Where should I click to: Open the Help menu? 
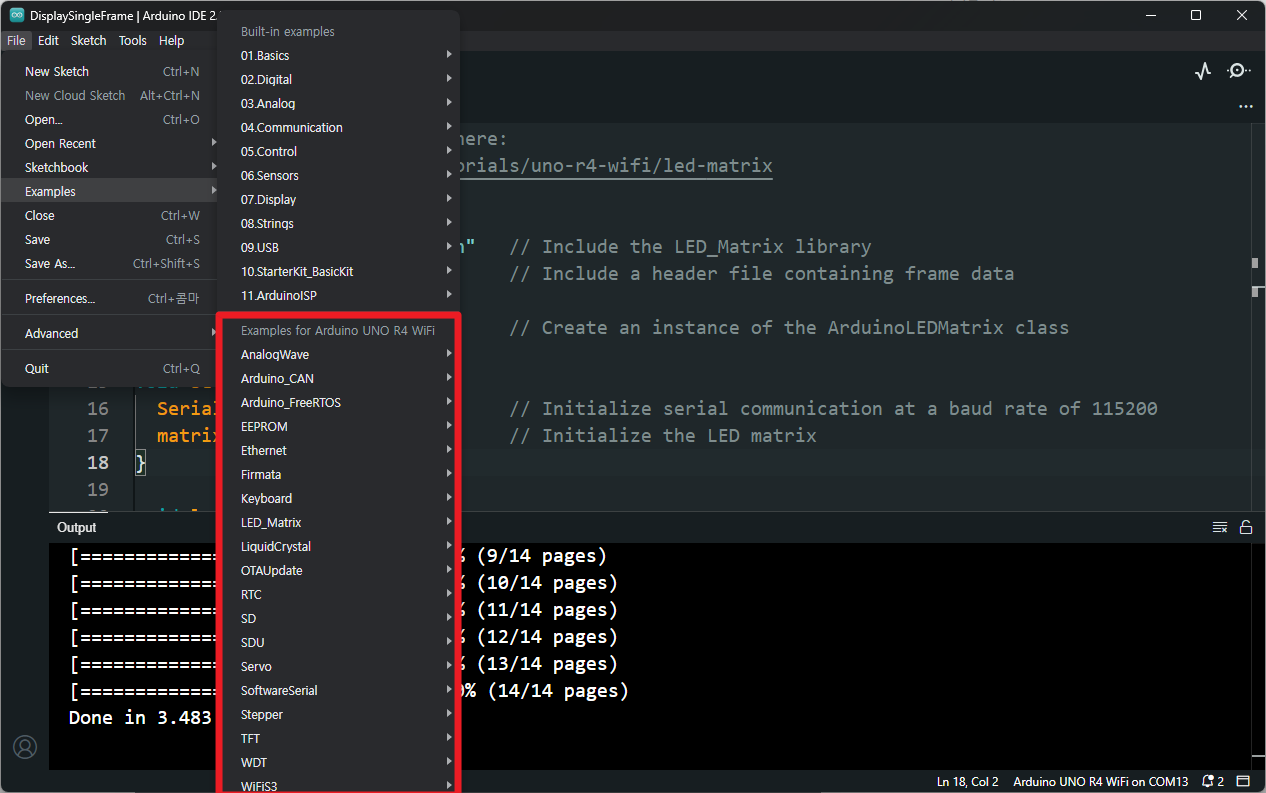point(172,41)
